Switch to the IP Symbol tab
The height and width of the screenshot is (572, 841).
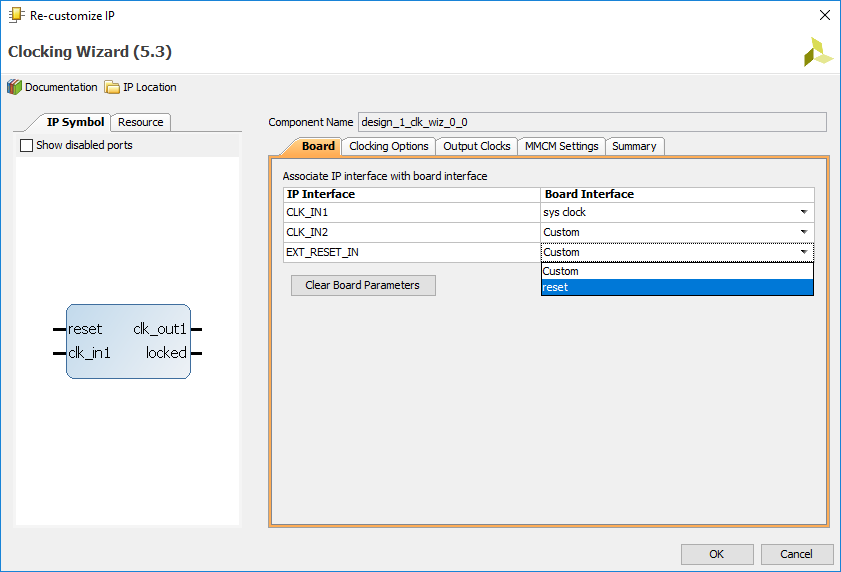75,122
